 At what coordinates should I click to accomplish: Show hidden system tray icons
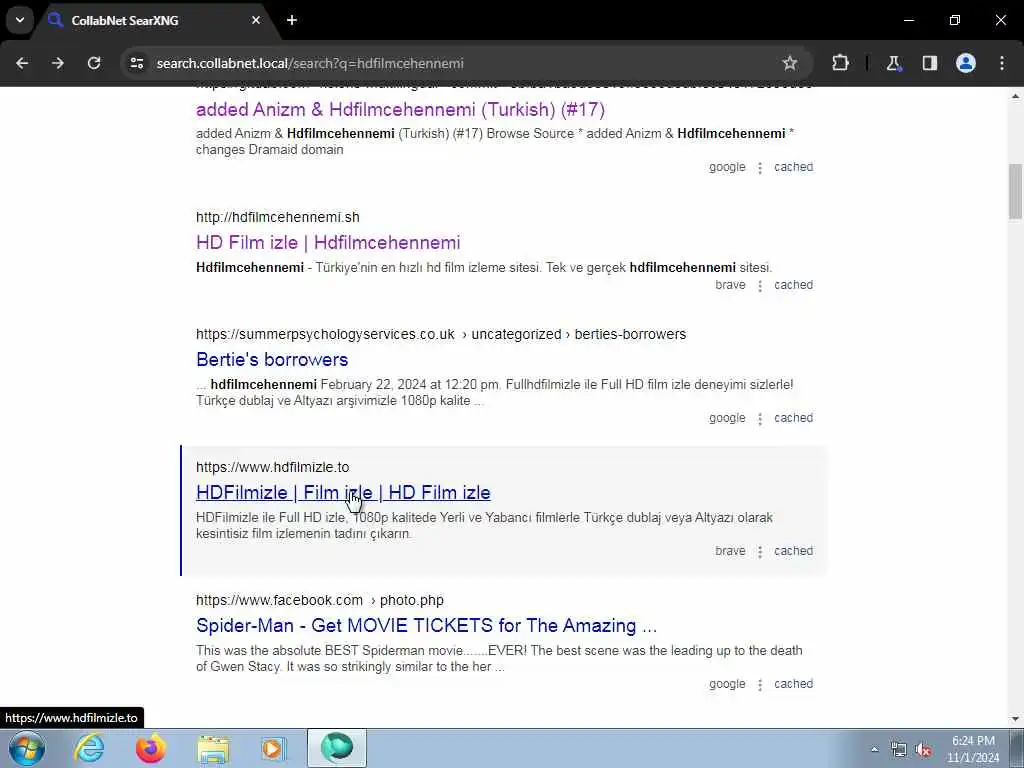(874, 749)
